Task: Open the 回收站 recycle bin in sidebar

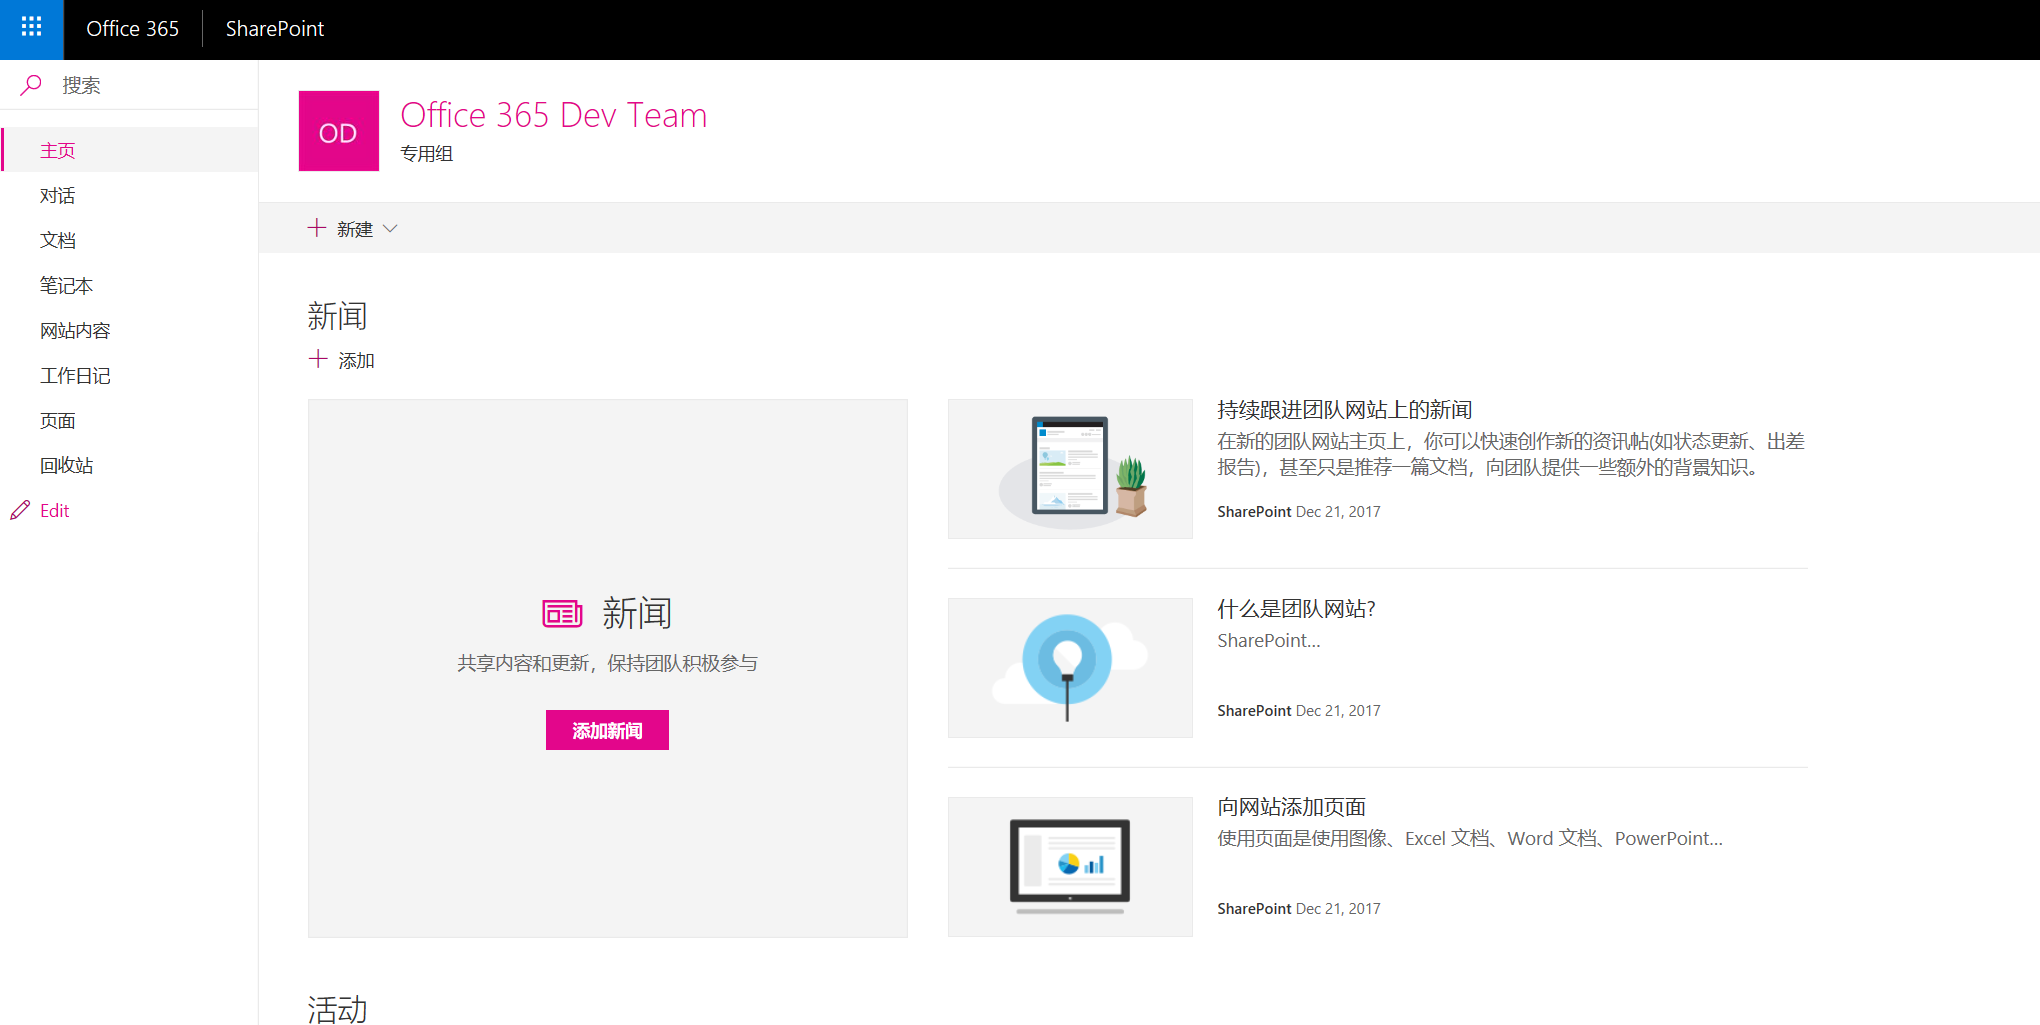Action: click(66, 464)
